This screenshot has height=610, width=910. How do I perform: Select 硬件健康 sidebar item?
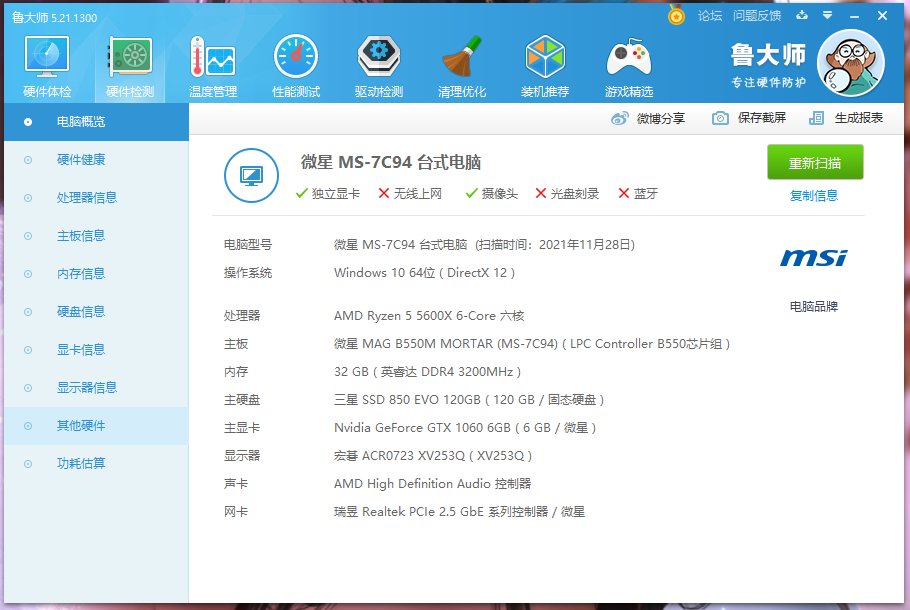(96, 160)
